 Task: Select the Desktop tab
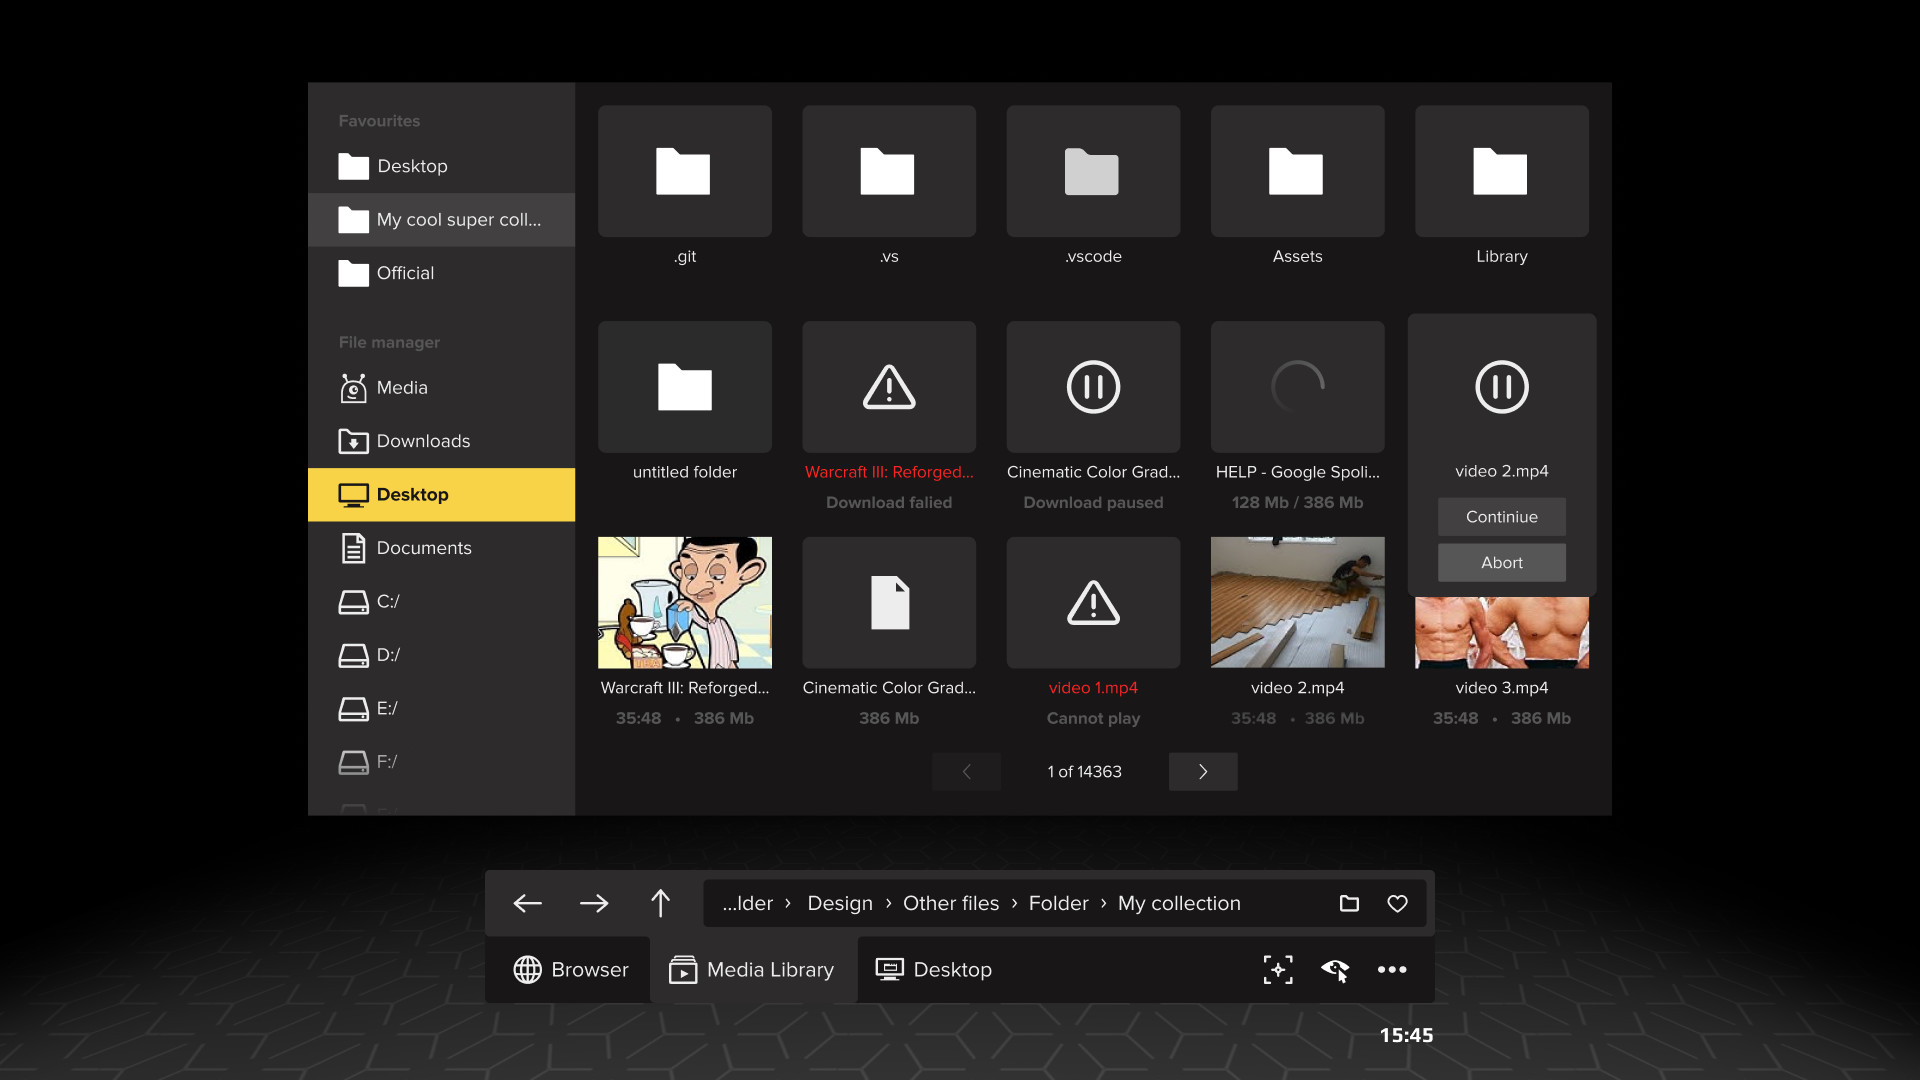click(932, 969)
